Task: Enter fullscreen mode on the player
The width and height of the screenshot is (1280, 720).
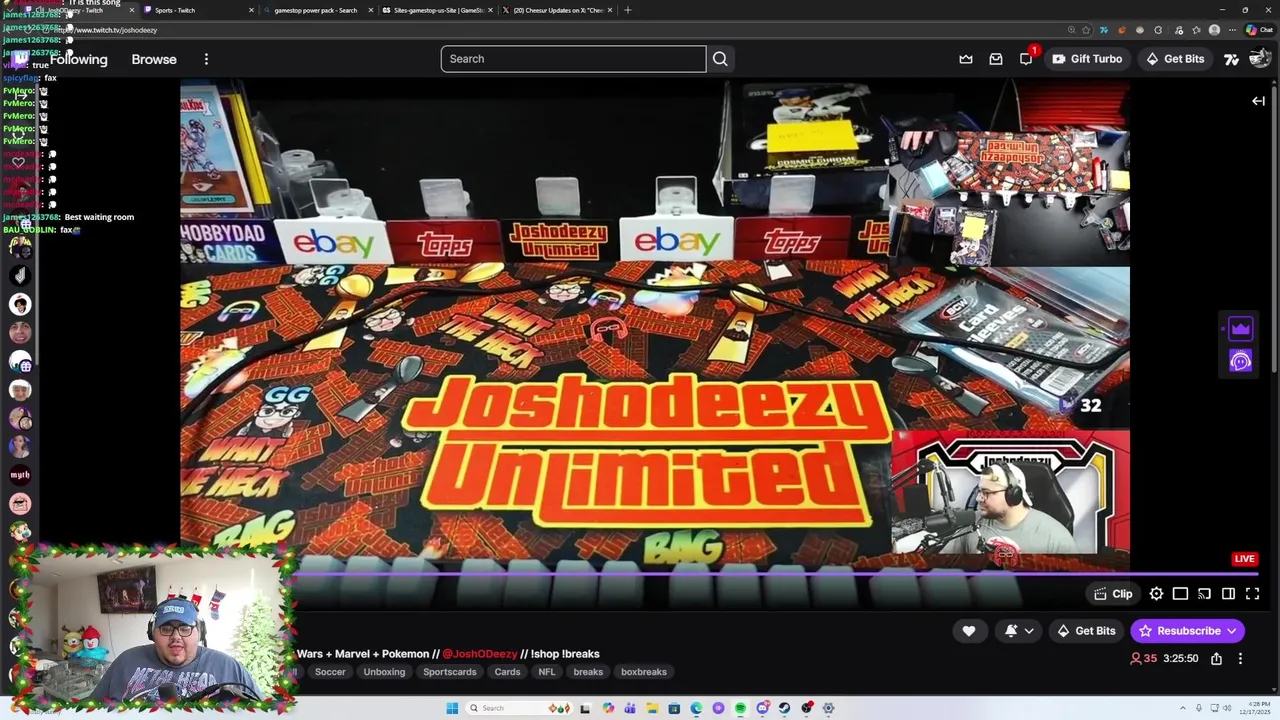Action: coord(1252,594)
